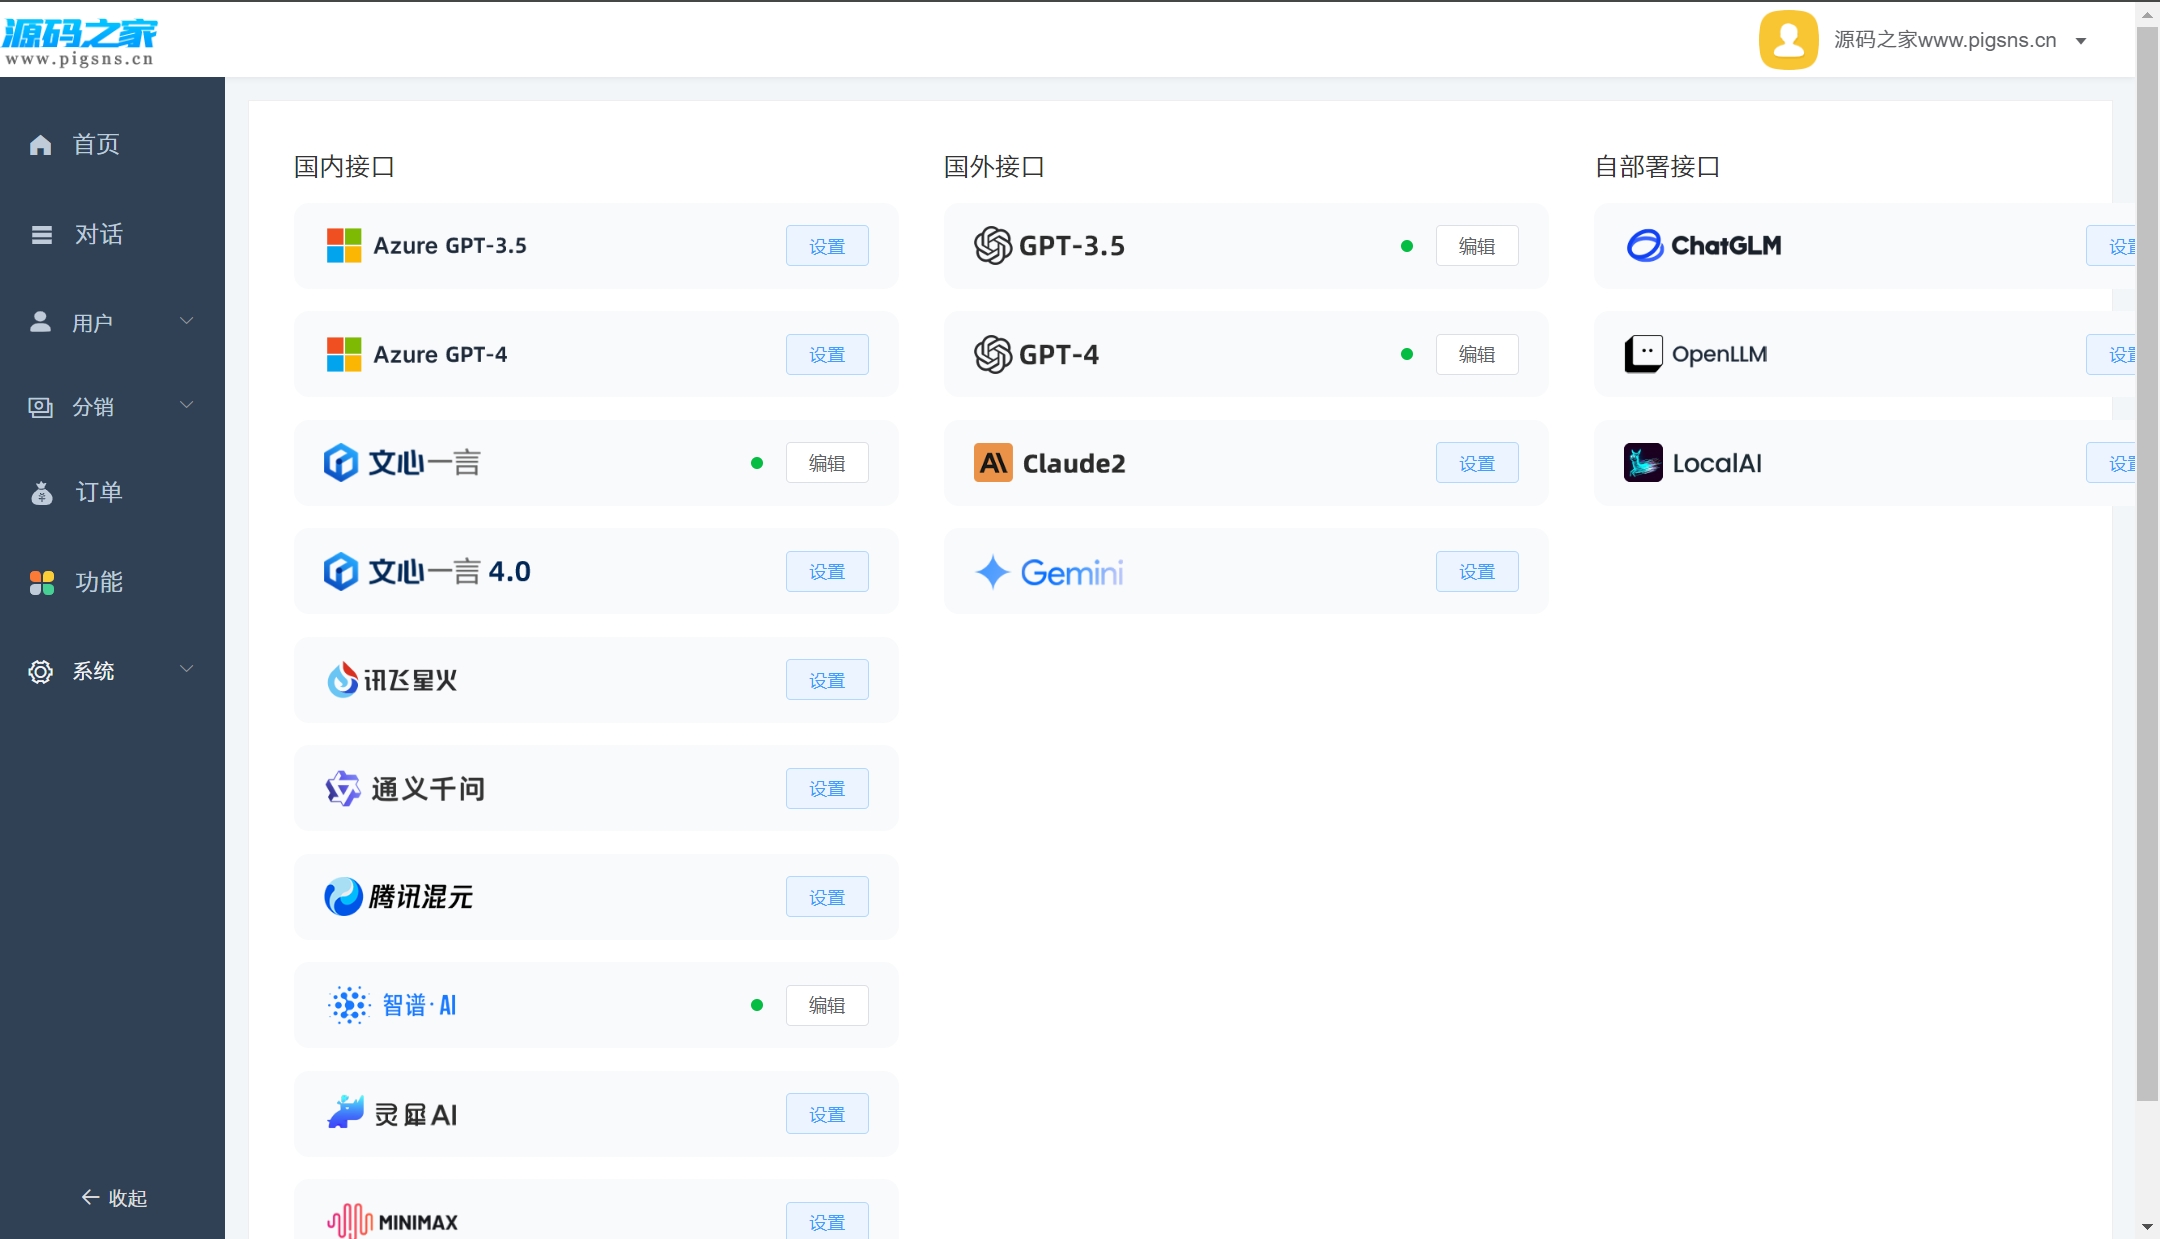Click 设置 for OpenLLM
Screen dimensions: 2160x1239
click(2111, 354)
